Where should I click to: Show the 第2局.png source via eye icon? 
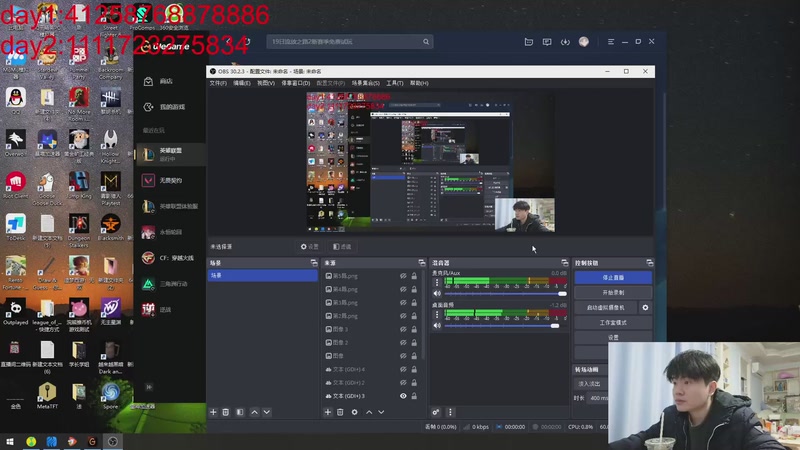point(403,316)
